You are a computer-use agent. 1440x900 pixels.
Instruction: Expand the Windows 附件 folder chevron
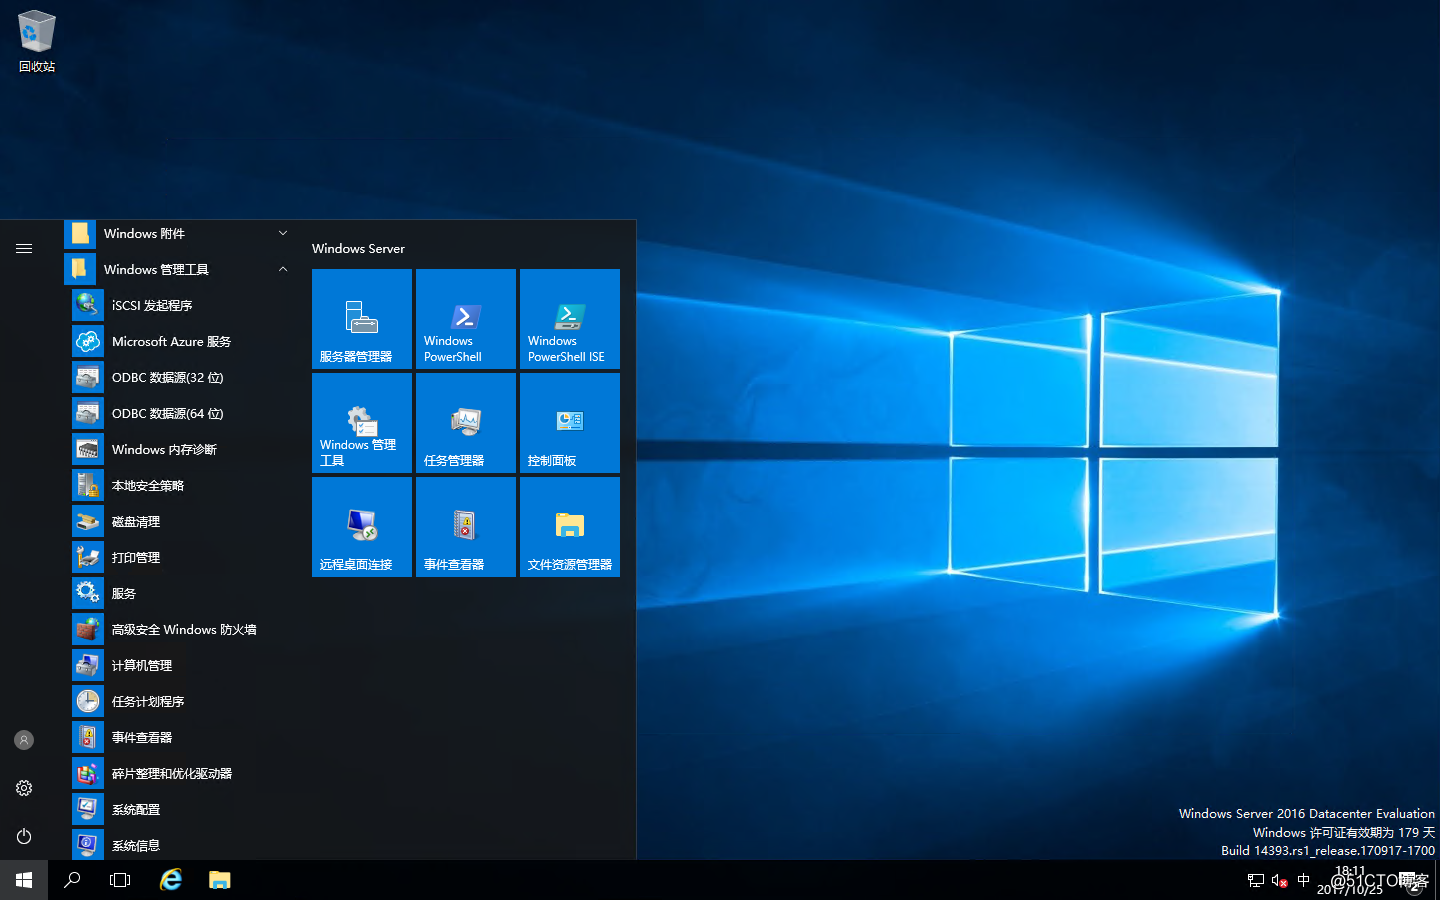[283, 233]
